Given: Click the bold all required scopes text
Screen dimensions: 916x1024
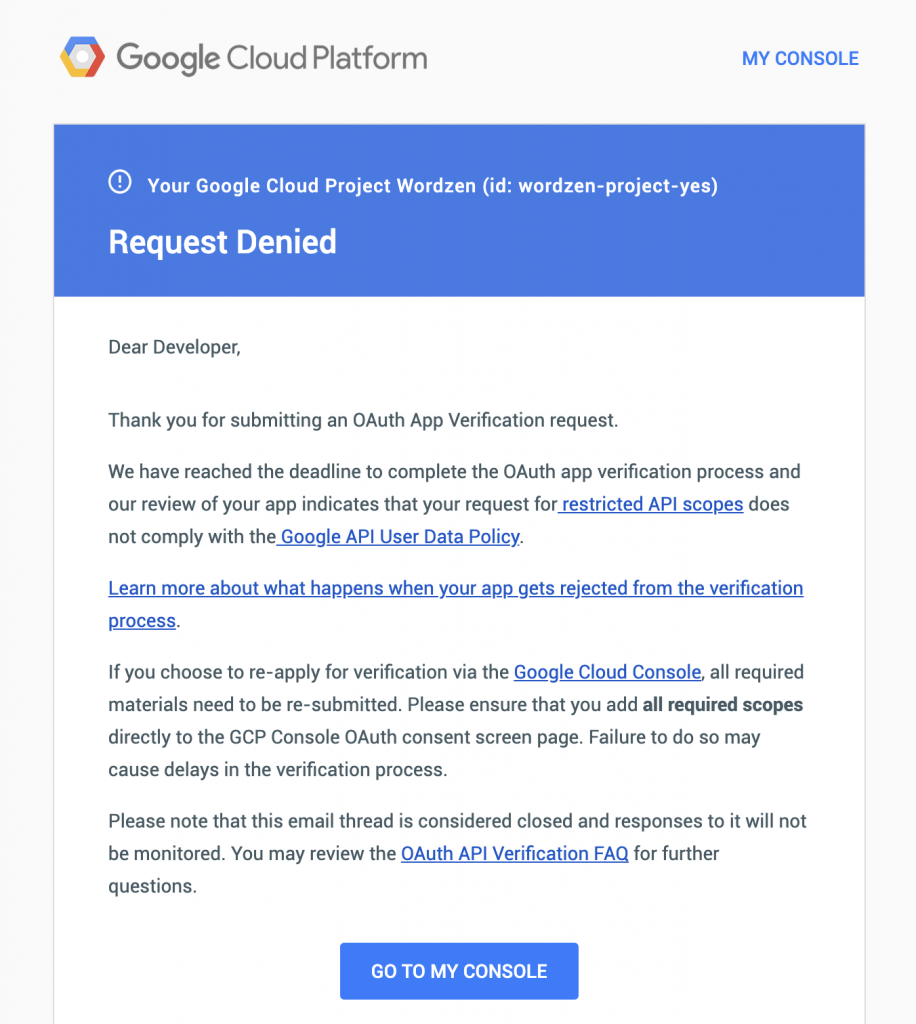Looking at the screenshot, I should point(723,705).
